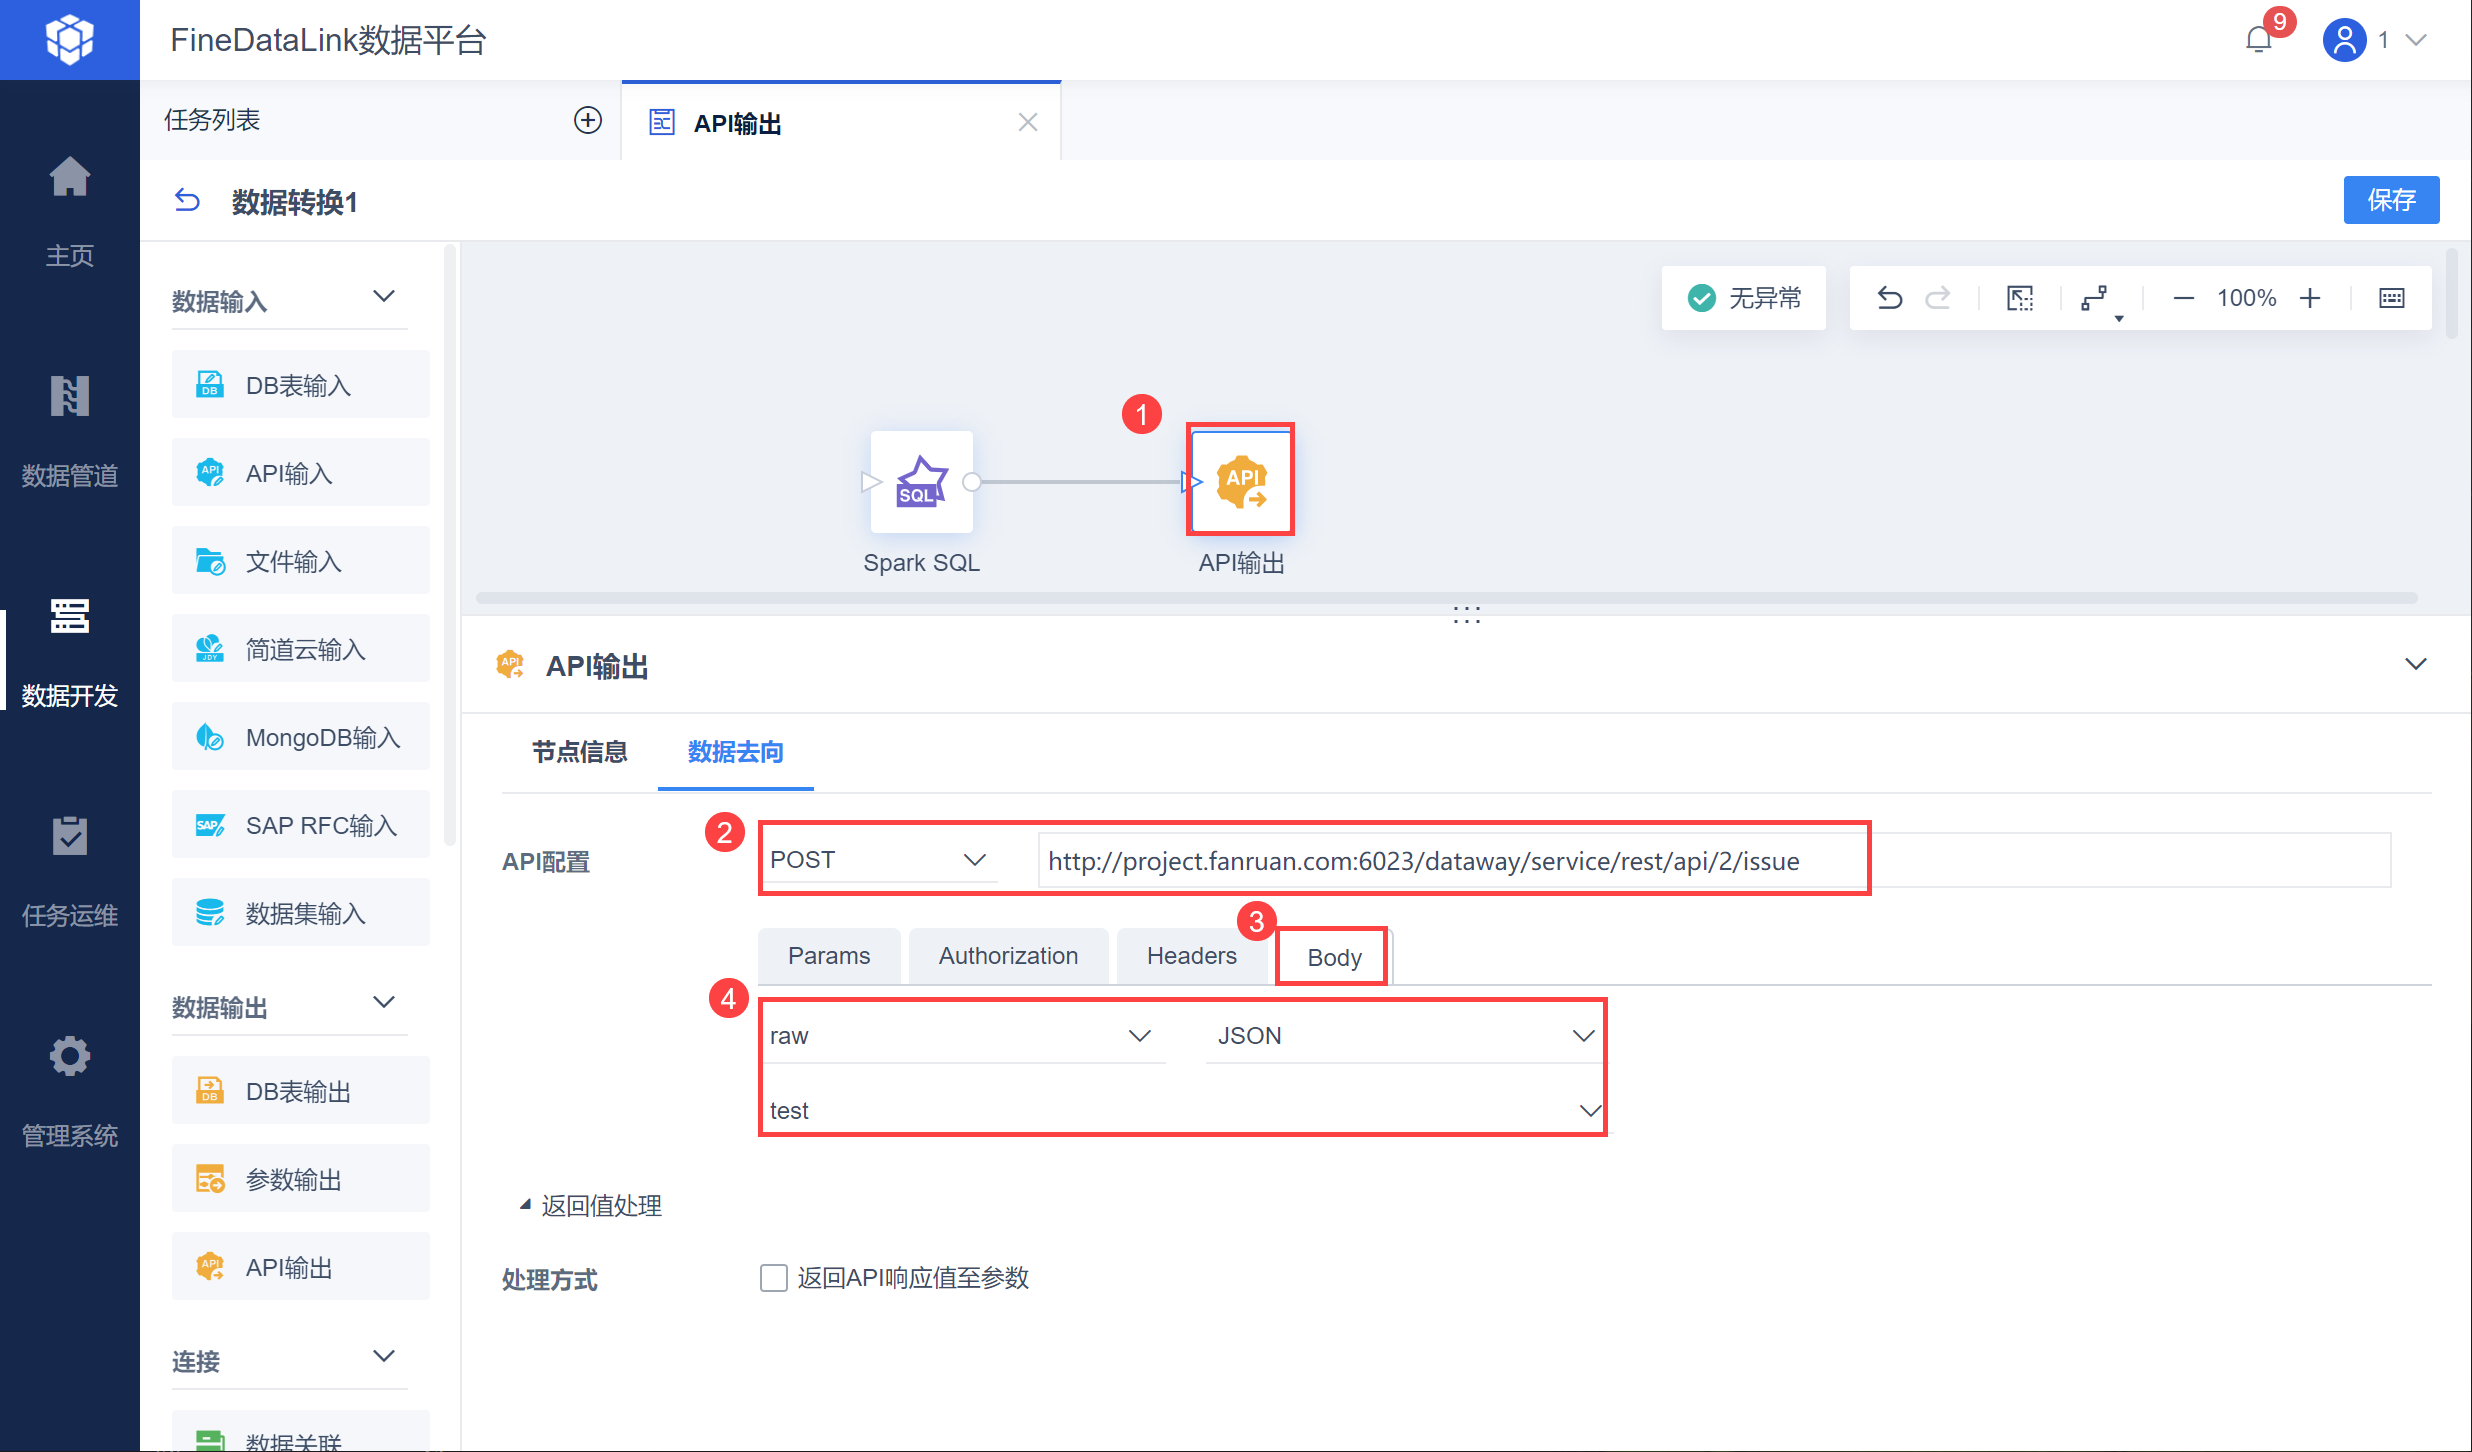The image size is (2472, 1452).
Task: Collapse 返回值处理 section
Action: tap(590, 1206)
